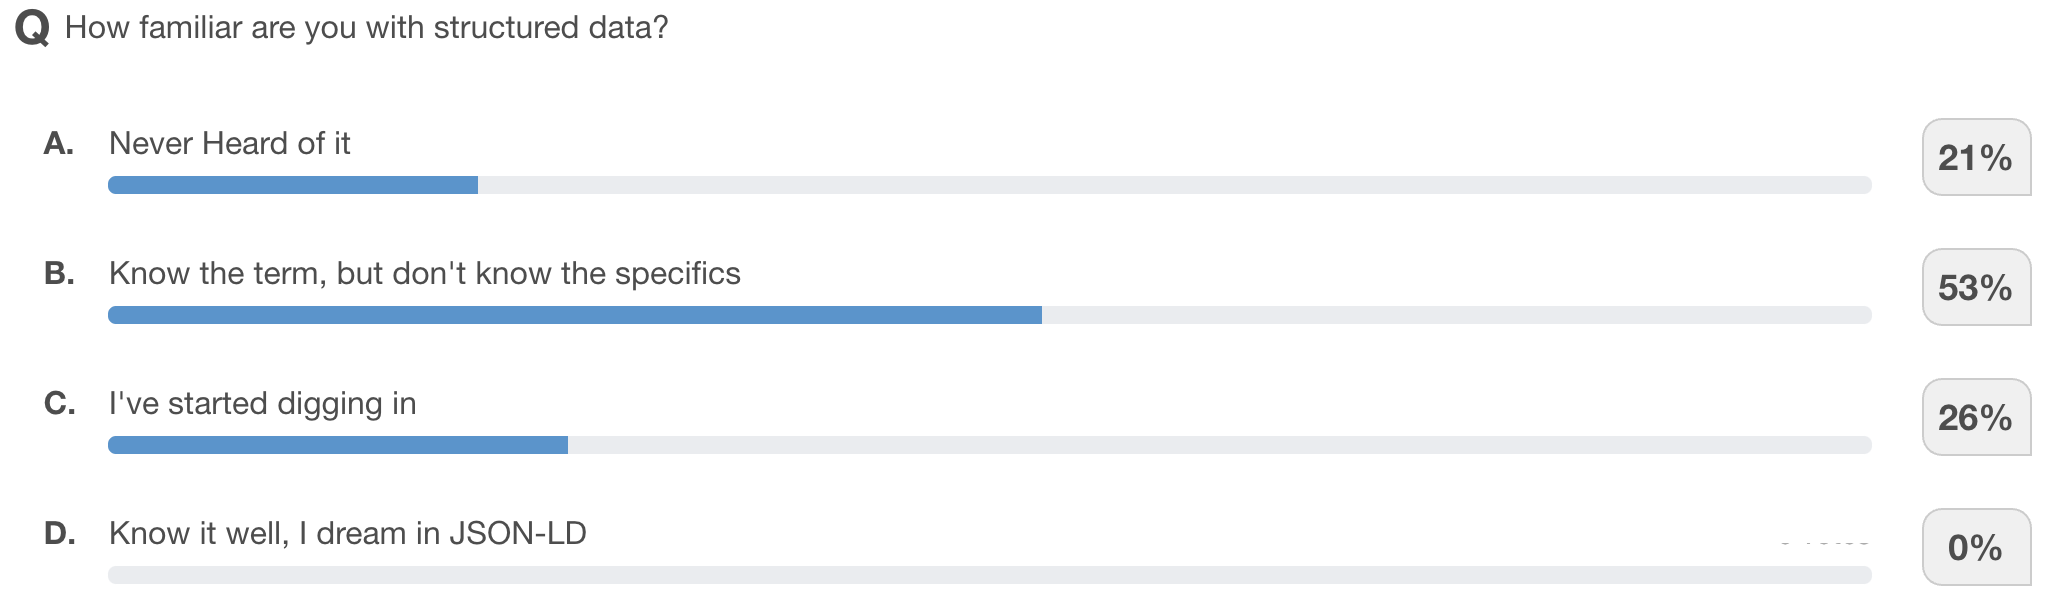Screen dimensions: 2052x614
Task: Select the letter D option marker
Action: coord(59,534)
